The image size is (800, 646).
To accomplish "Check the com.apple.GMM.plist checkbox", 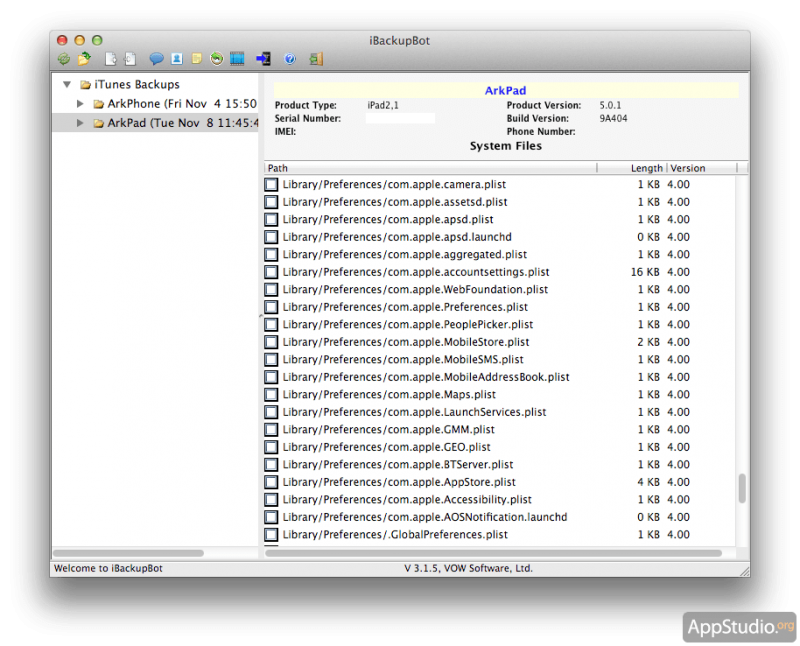I will [271, 430].
